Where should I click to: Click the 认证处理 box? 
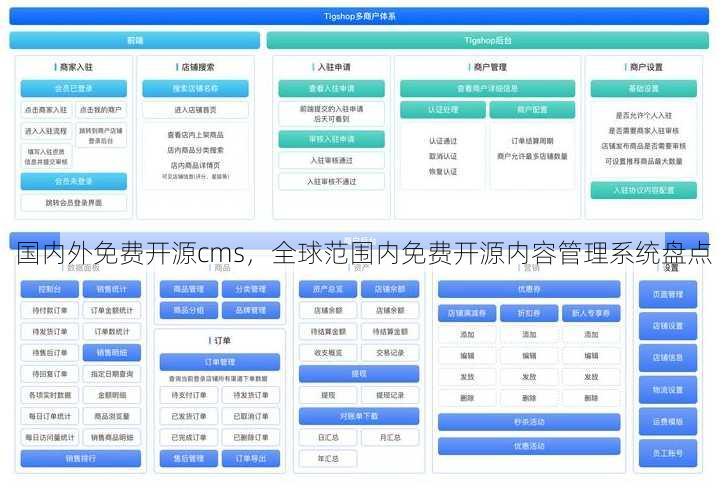443,110
